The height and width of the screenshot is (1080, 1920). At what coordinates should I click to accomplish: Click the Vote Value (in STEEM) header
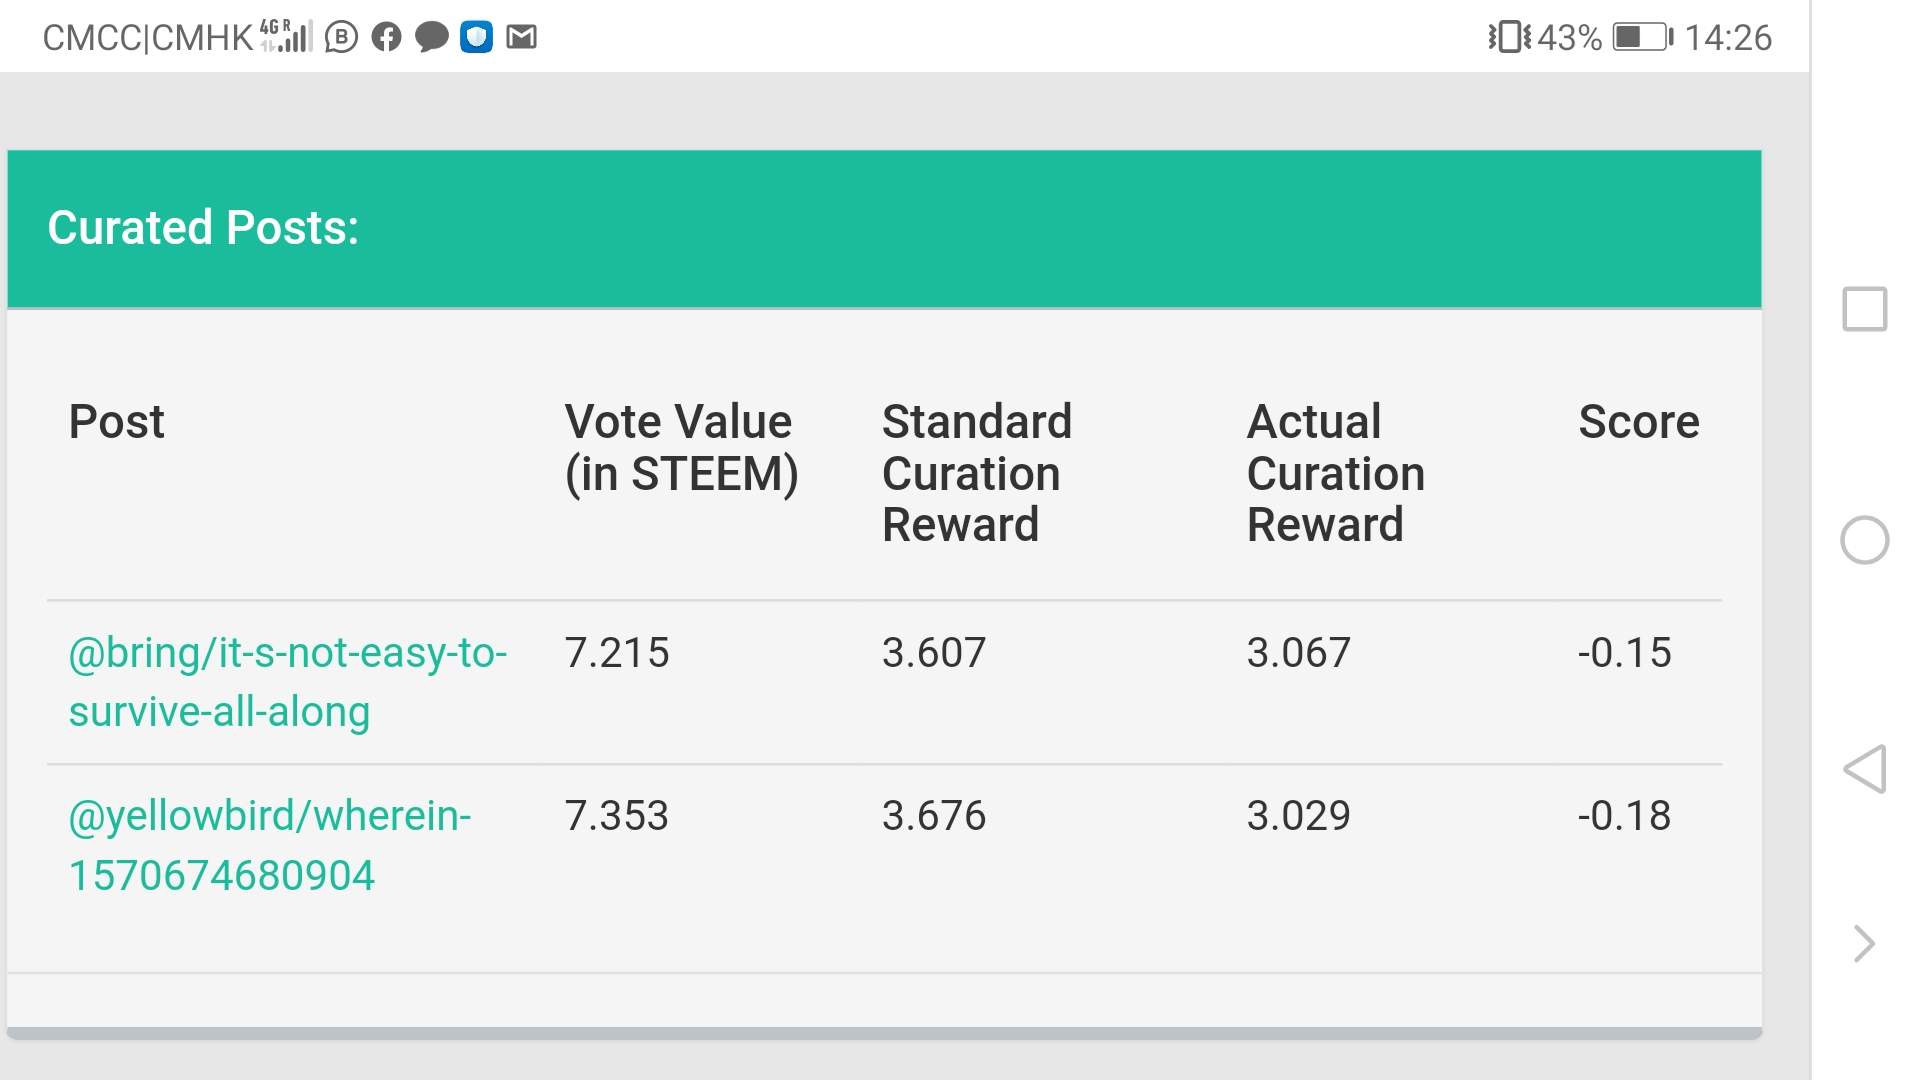tap(681, 448)
